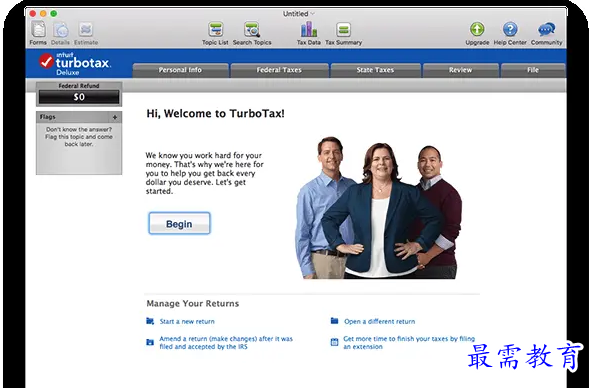
Task: Click Open a different return link
Action: (x=380, y=322)
